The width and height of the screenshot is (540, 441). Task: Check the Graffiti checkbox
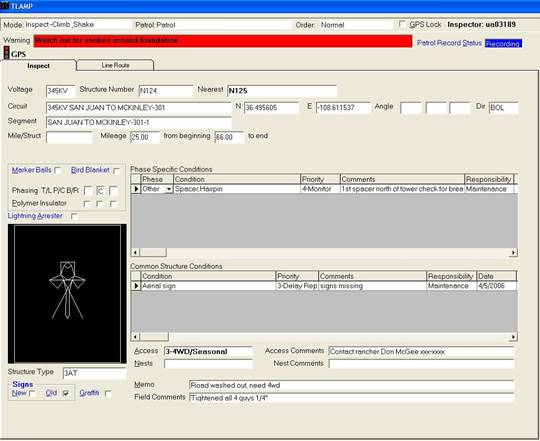[108, 393]
